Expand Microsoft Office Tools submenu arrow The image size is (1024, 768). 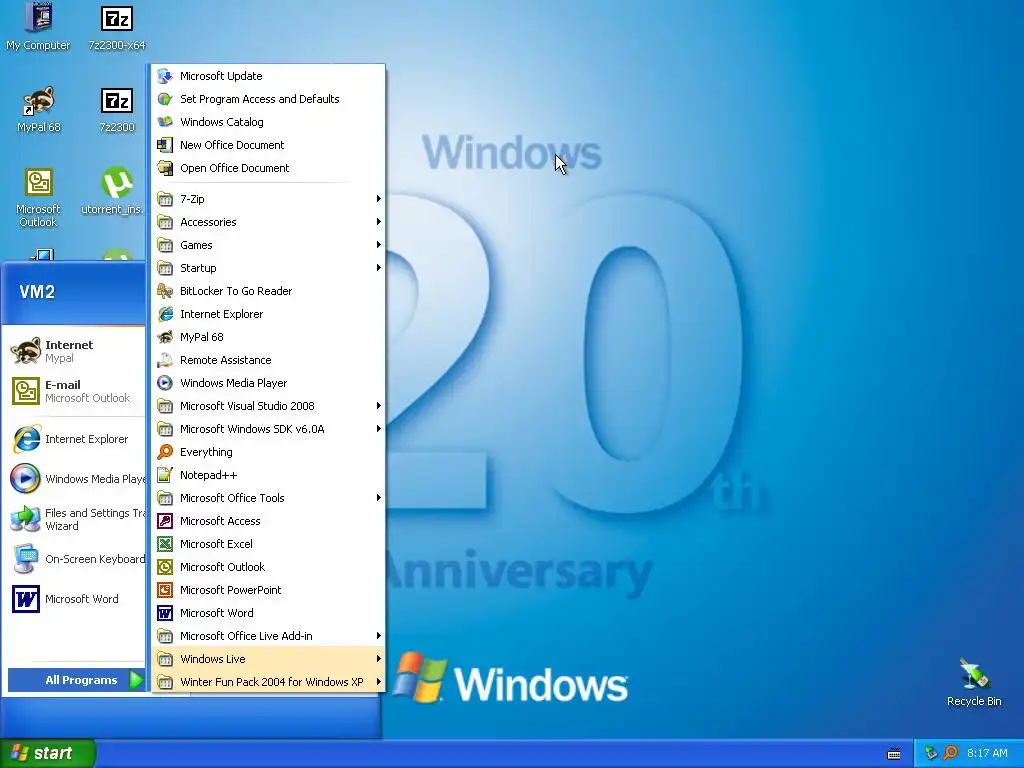tap(378, 498)
